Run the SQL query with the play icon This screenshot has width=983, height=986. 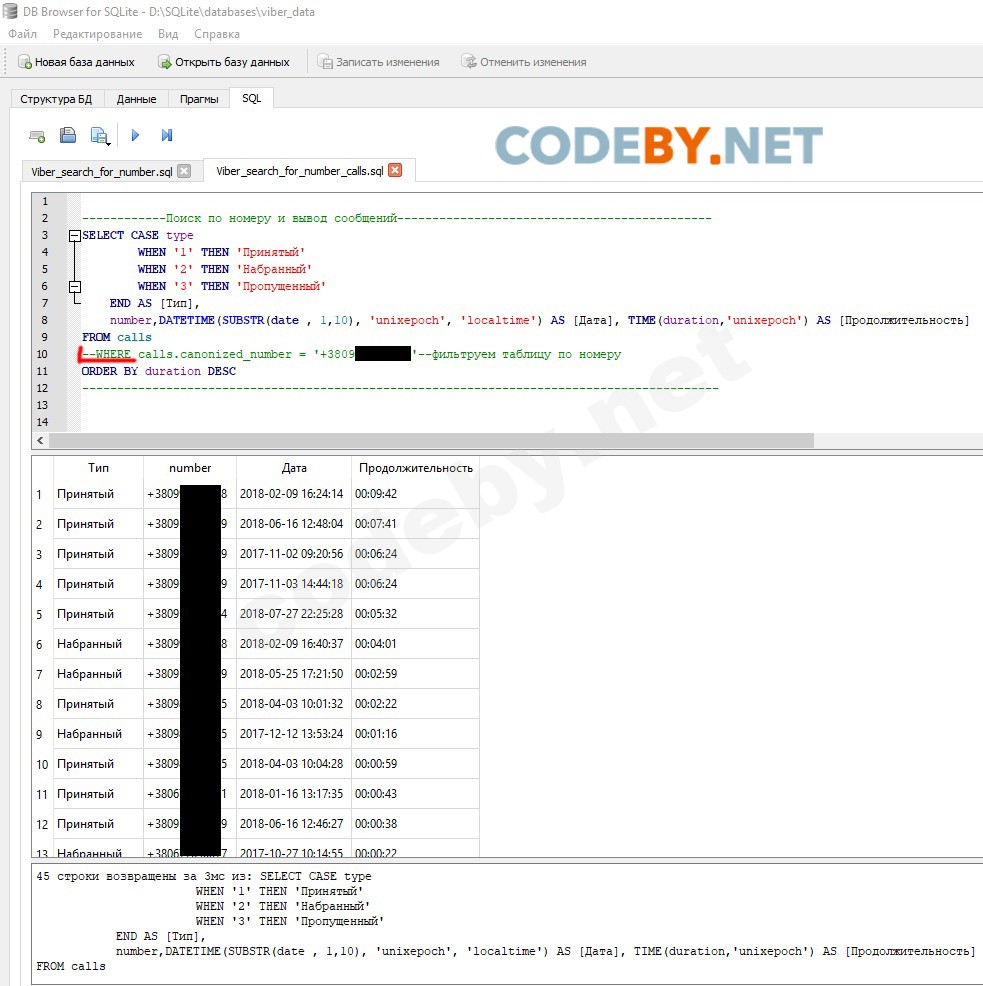point(135,136)
